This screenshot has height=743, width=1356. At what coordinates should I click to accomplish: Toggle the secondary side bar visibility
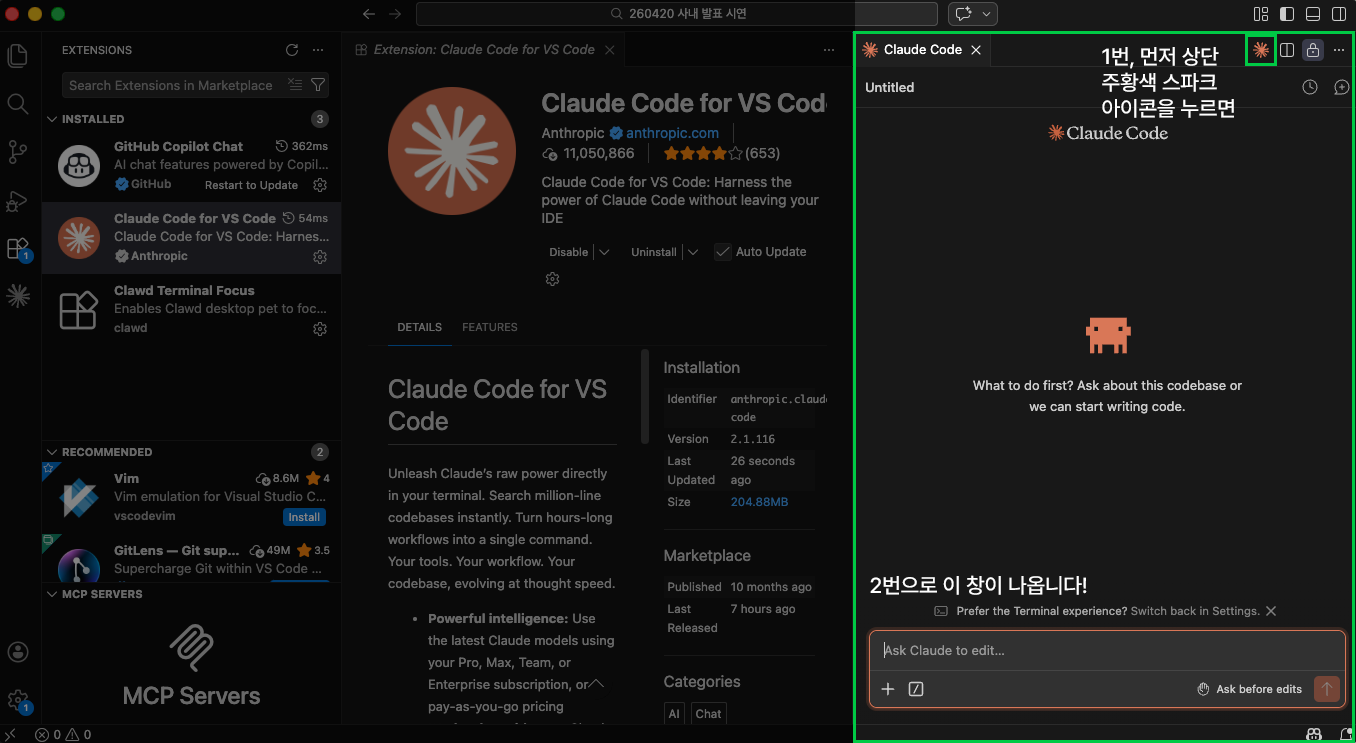click(1339, 14)
